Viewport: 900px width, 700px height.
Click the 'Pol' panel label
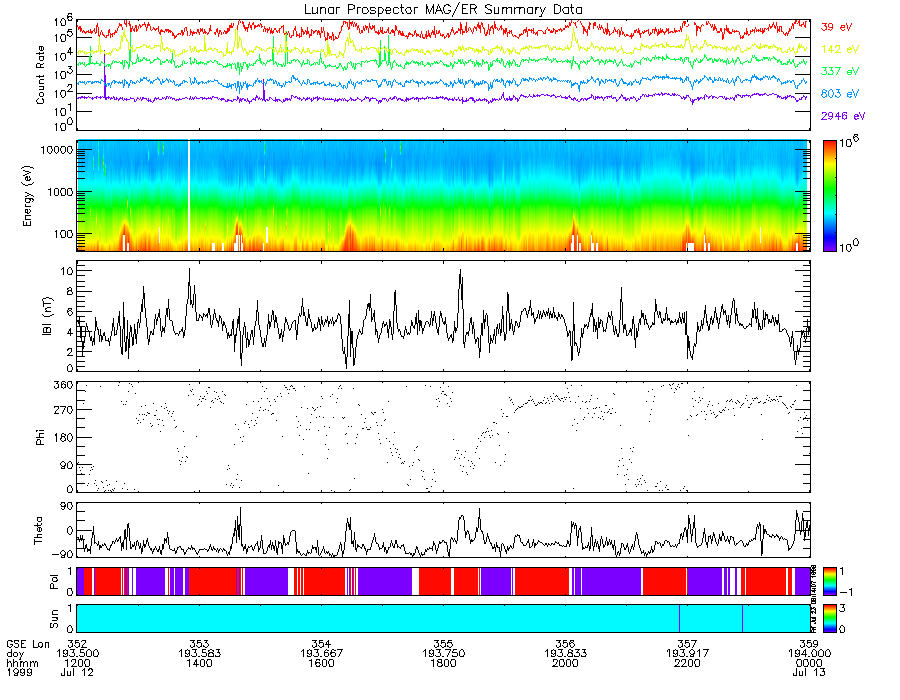click(54, 581)
